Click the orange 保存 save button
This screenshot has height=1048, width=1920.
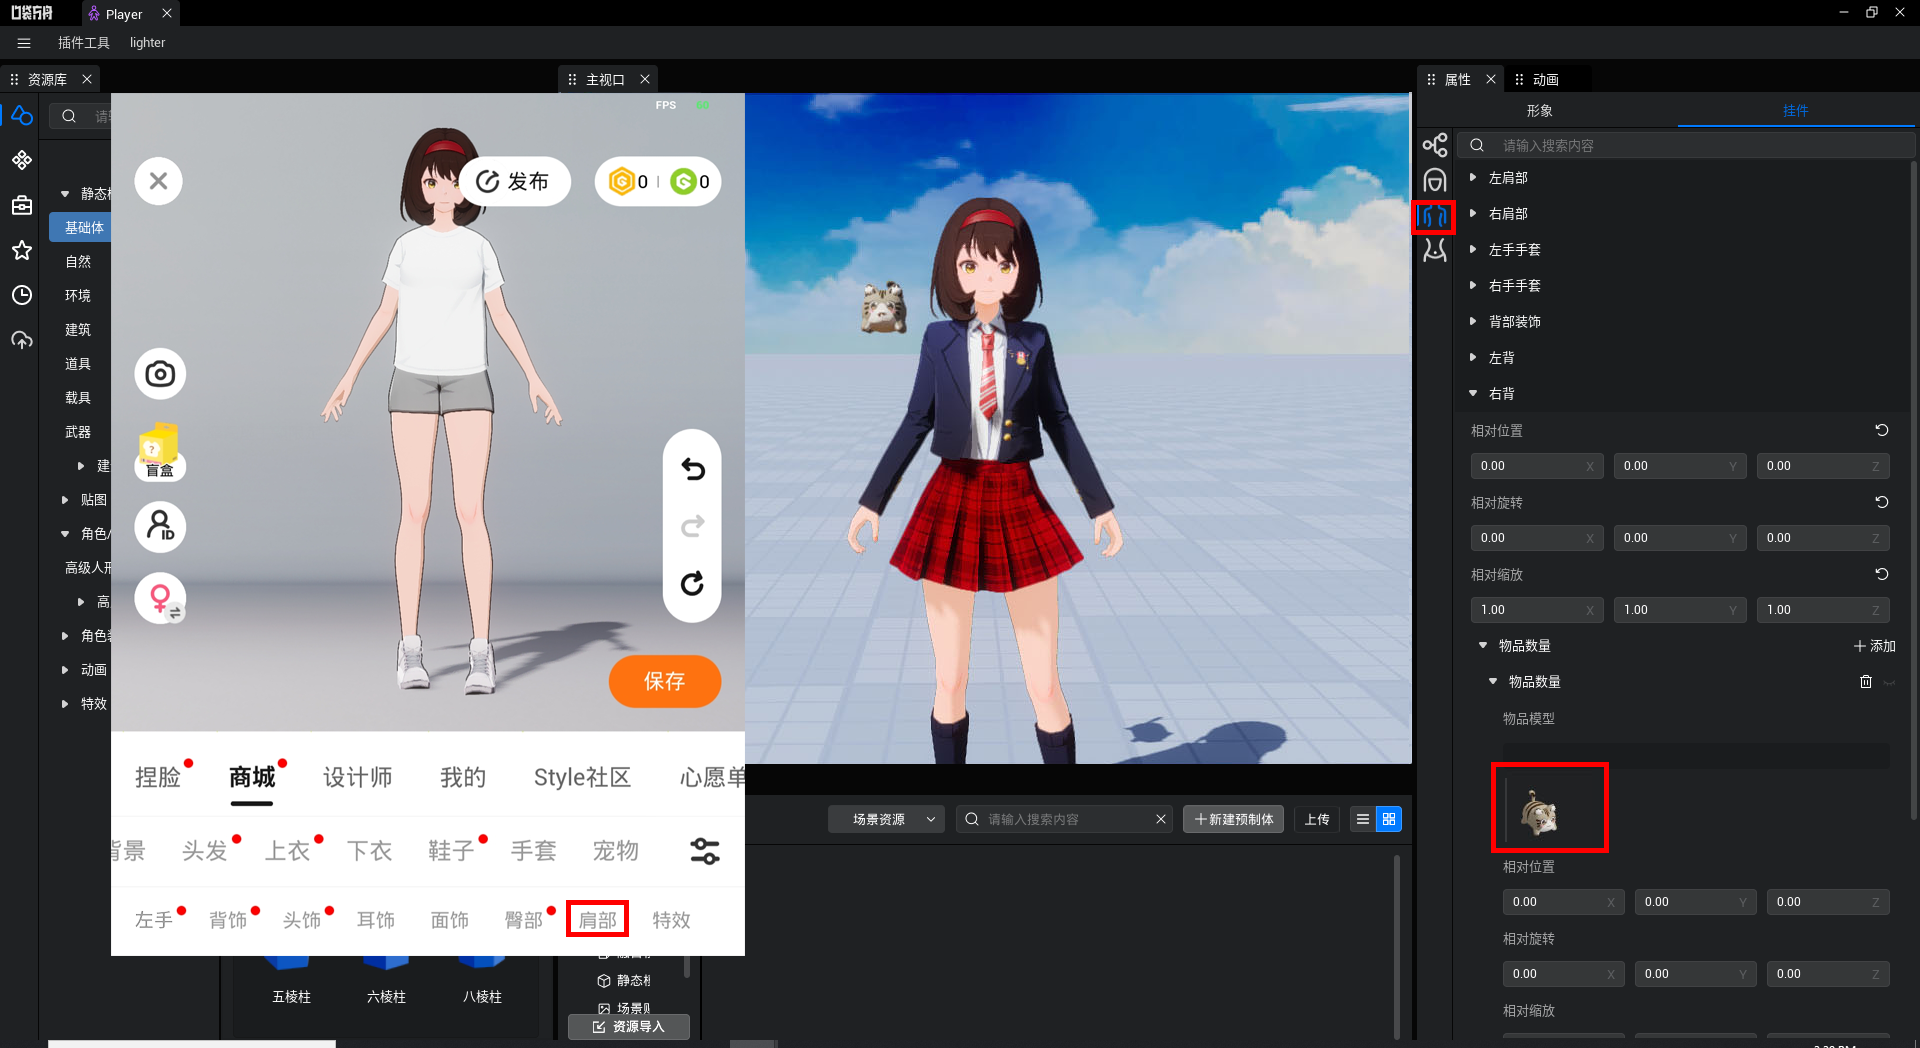pos(664,681)
